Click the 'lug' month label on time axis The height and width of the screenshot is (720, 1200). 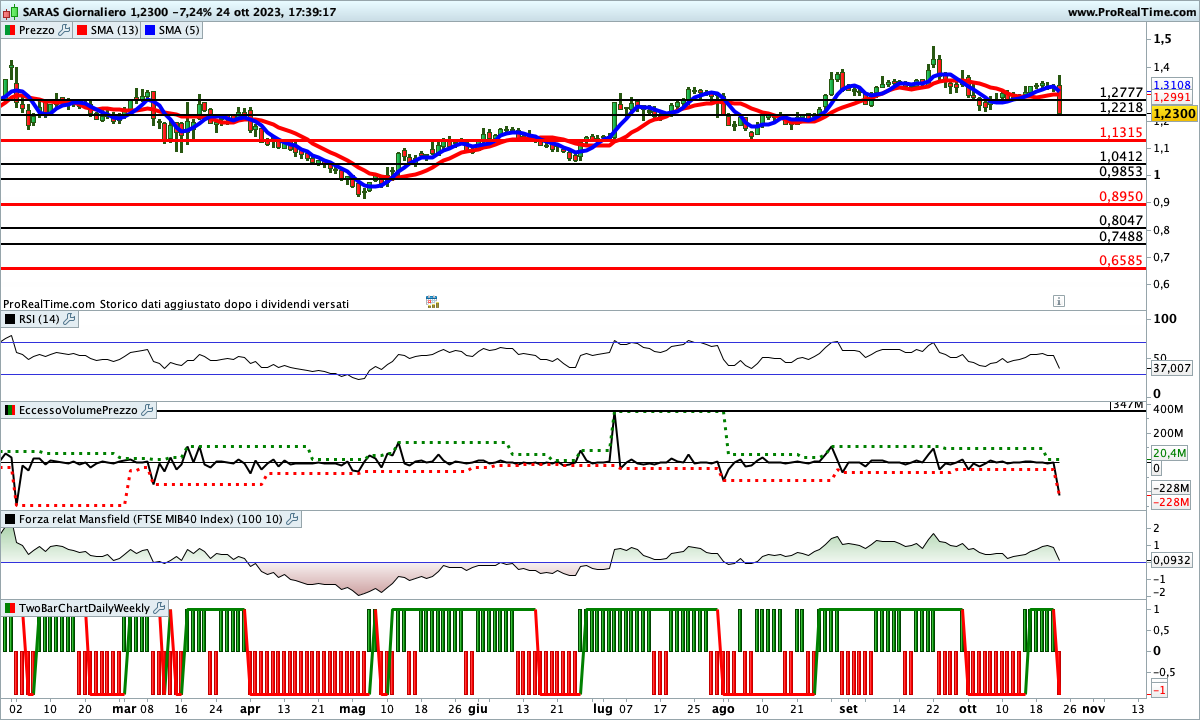coord(603,707)
